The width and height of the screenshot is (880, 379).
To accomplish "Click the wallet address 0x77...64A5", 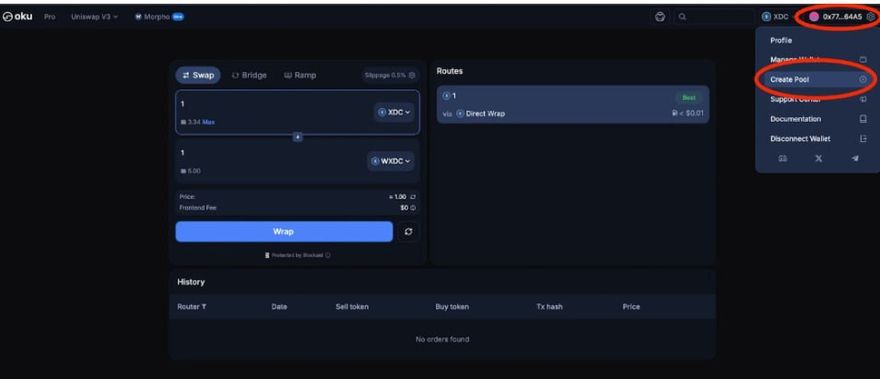I will [841, 17].
